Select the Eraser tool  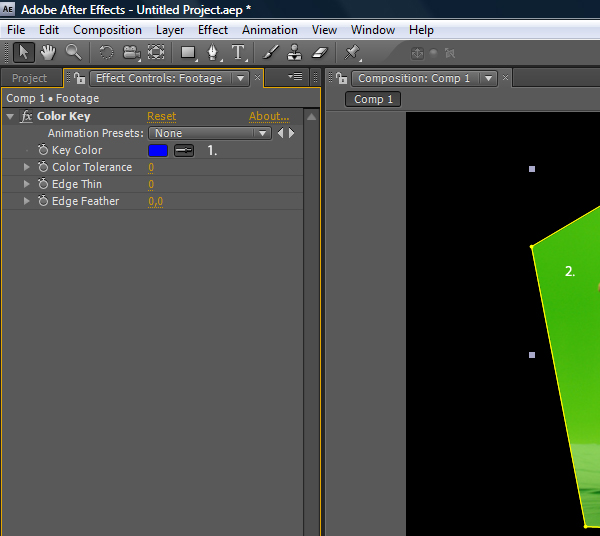320,52
